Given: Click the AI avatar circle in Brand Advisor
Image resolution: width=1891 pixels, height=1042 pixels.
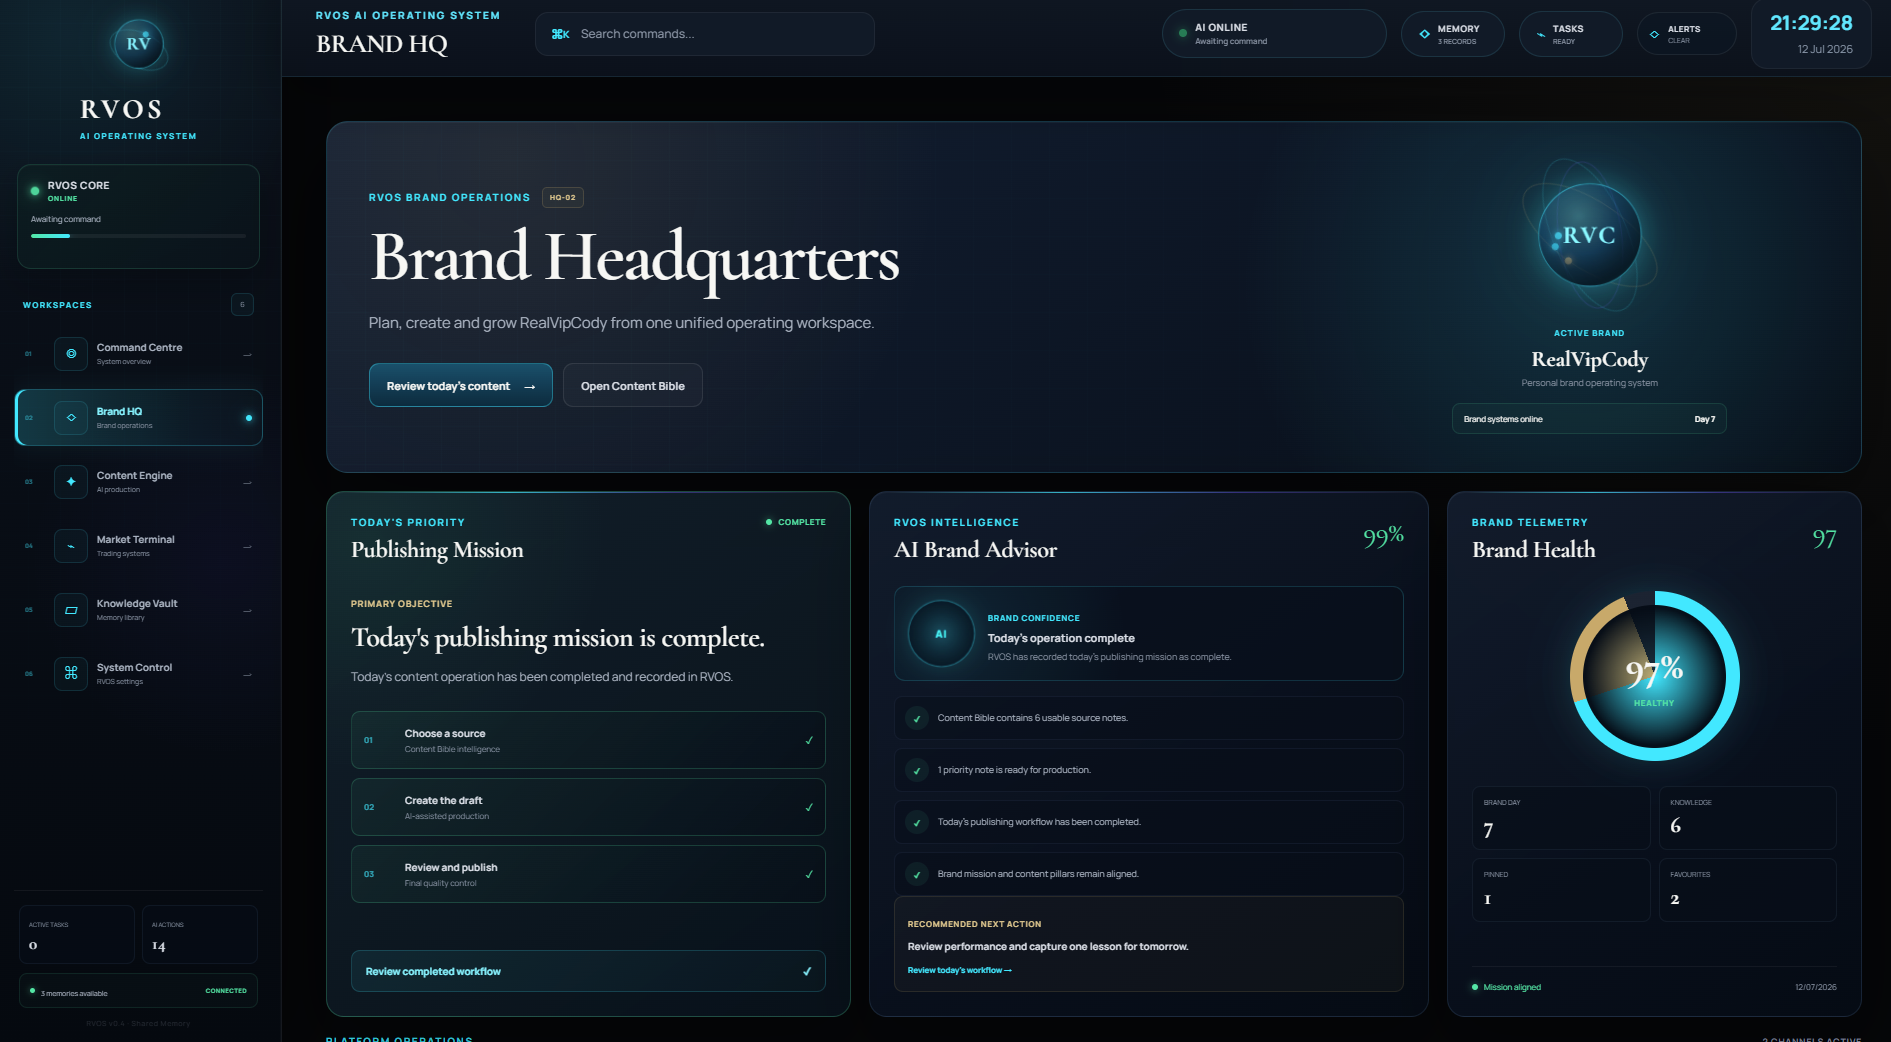Looking at the screenshot, I should coord(941,634).
